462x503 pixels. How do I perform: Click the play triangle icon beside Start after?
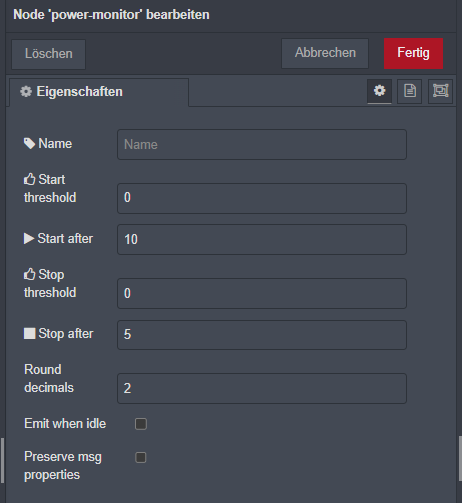(x=29, y=238)
